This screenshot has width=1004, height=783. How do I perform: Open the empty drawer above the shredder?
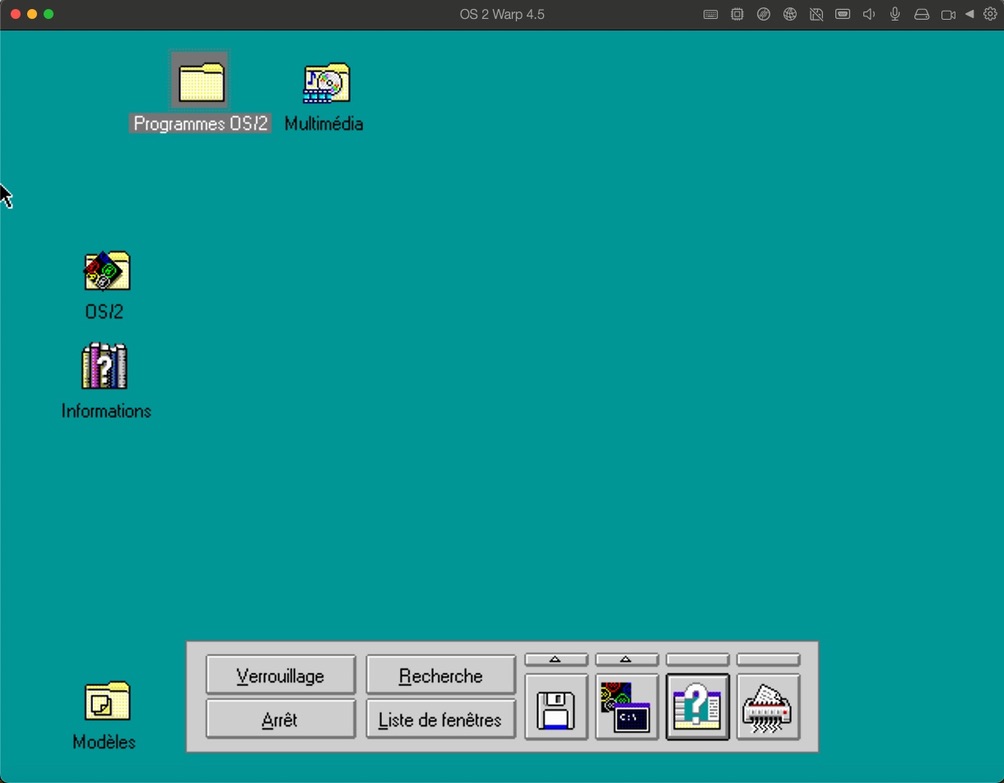(768, 660)
